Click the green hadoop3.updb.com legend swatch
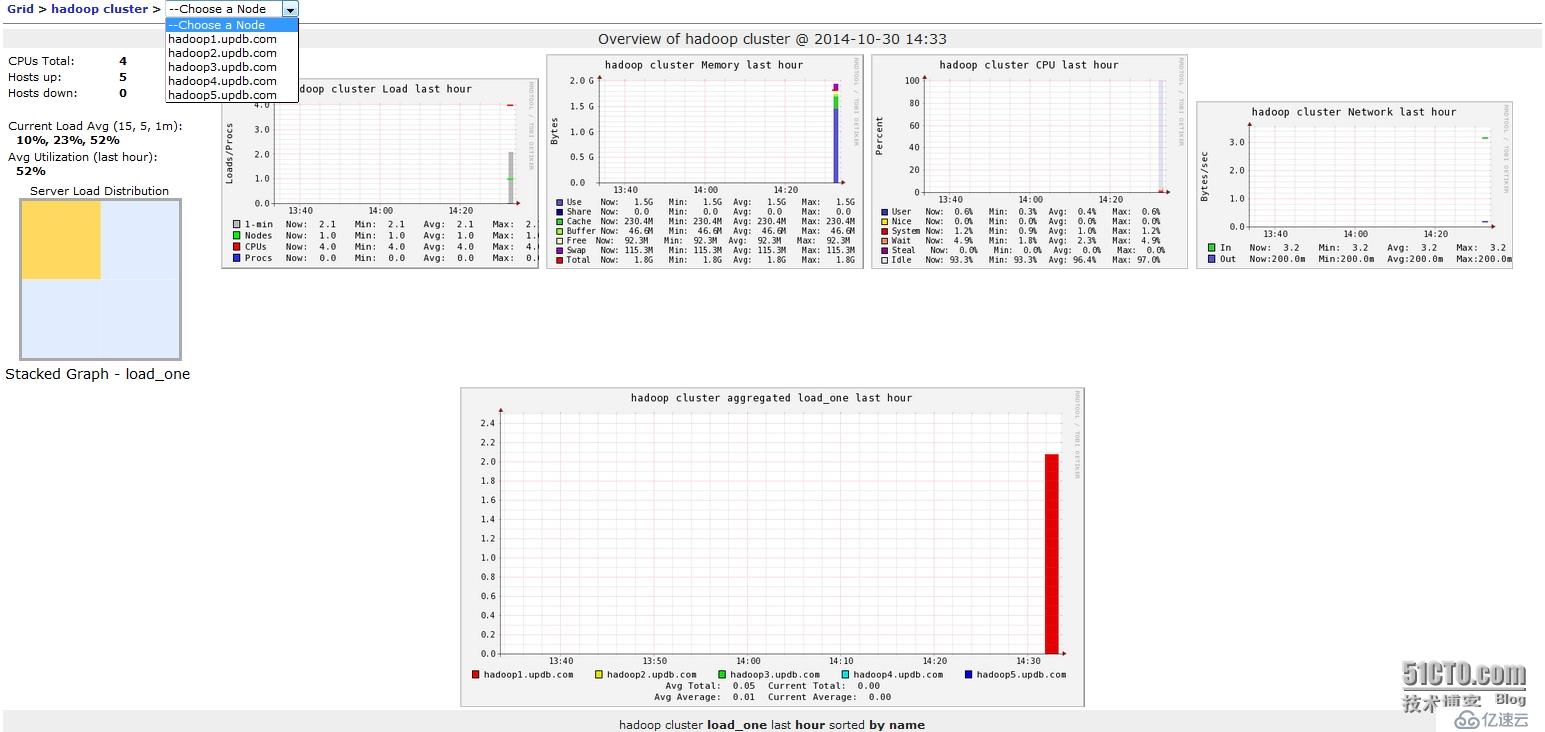This screenshot has height=732, width=1545. tap(722, 675)
